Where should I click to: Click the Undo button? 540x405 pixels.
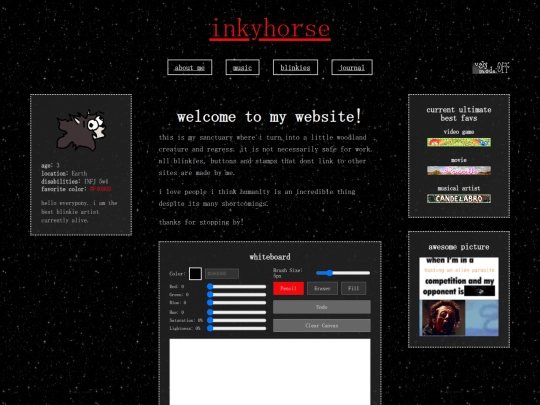322,307
